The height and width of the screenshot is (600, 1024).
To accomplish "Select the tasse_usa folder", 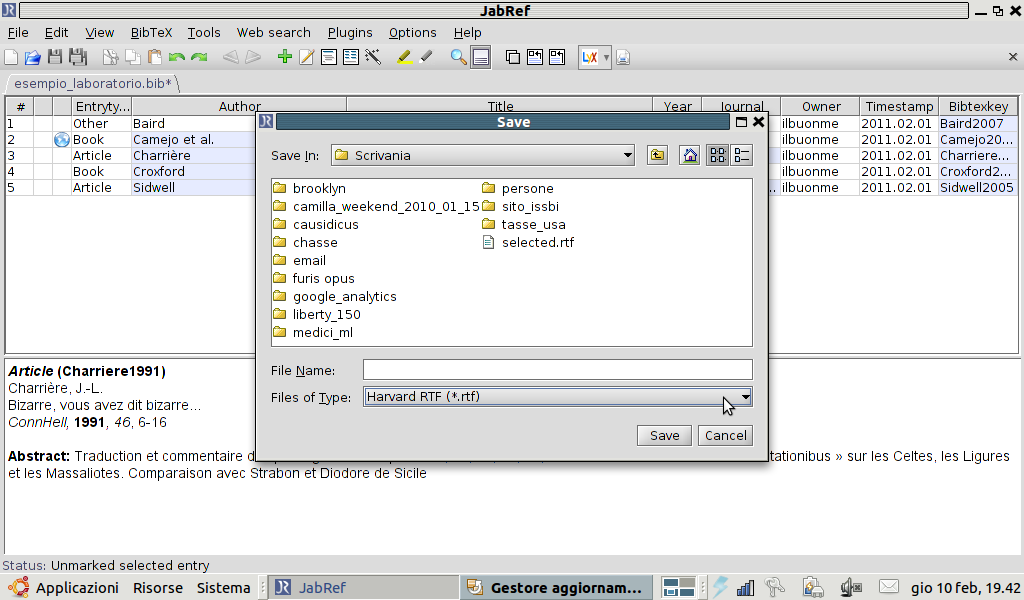I will pyautogui.click(x=524, y=224).
